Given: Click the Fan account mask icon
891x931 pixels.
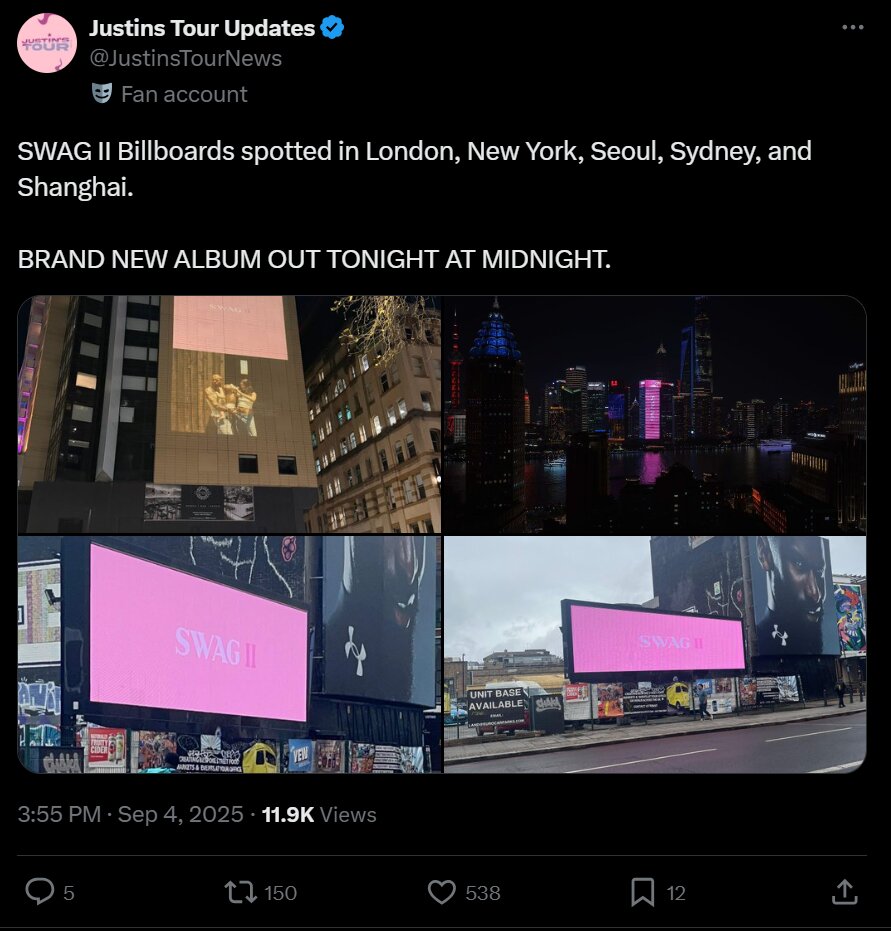Looking at the screenshot, I should tap(102, 94).
